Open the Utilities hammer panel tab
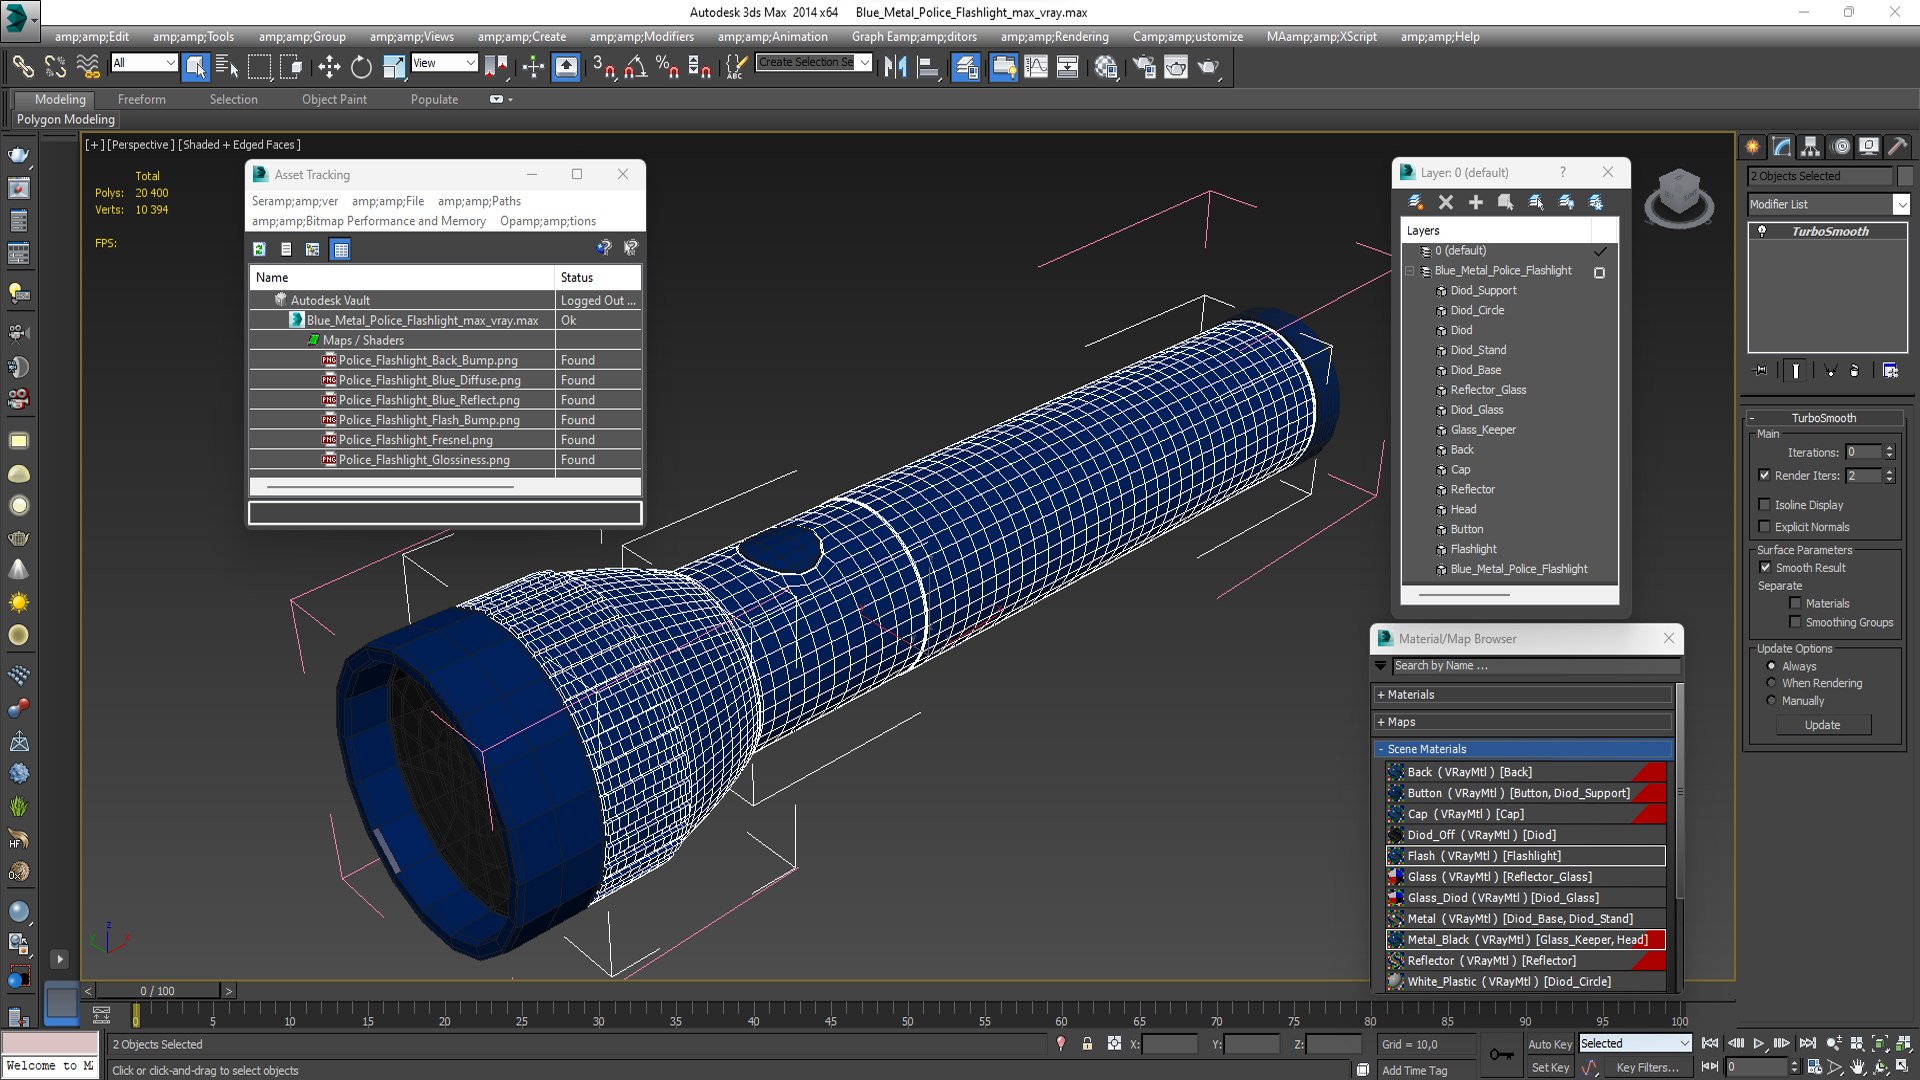1920x1080 pixels. coord(1897,146)
